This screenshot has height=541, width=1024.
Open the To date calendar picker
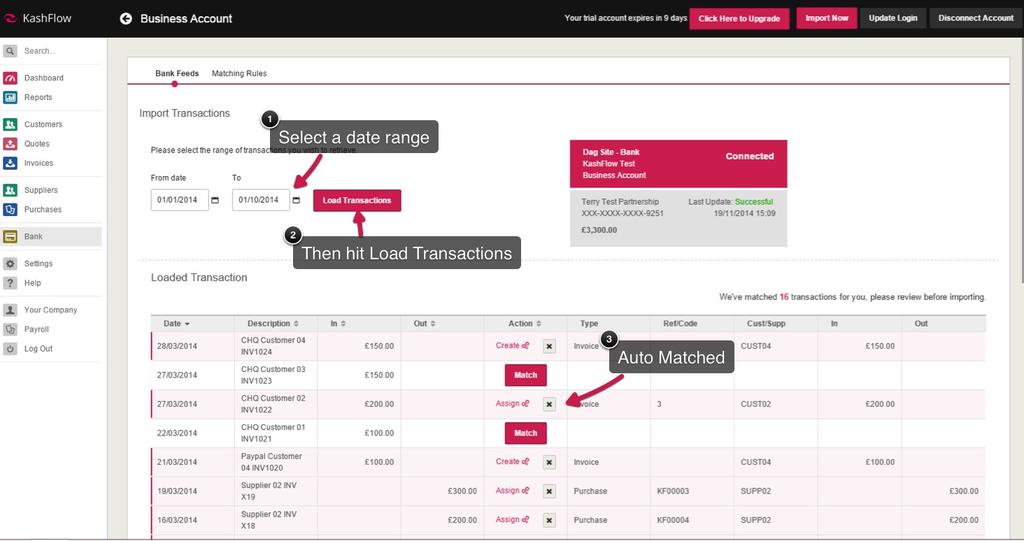pyautogui.click(x=296, y=200)
